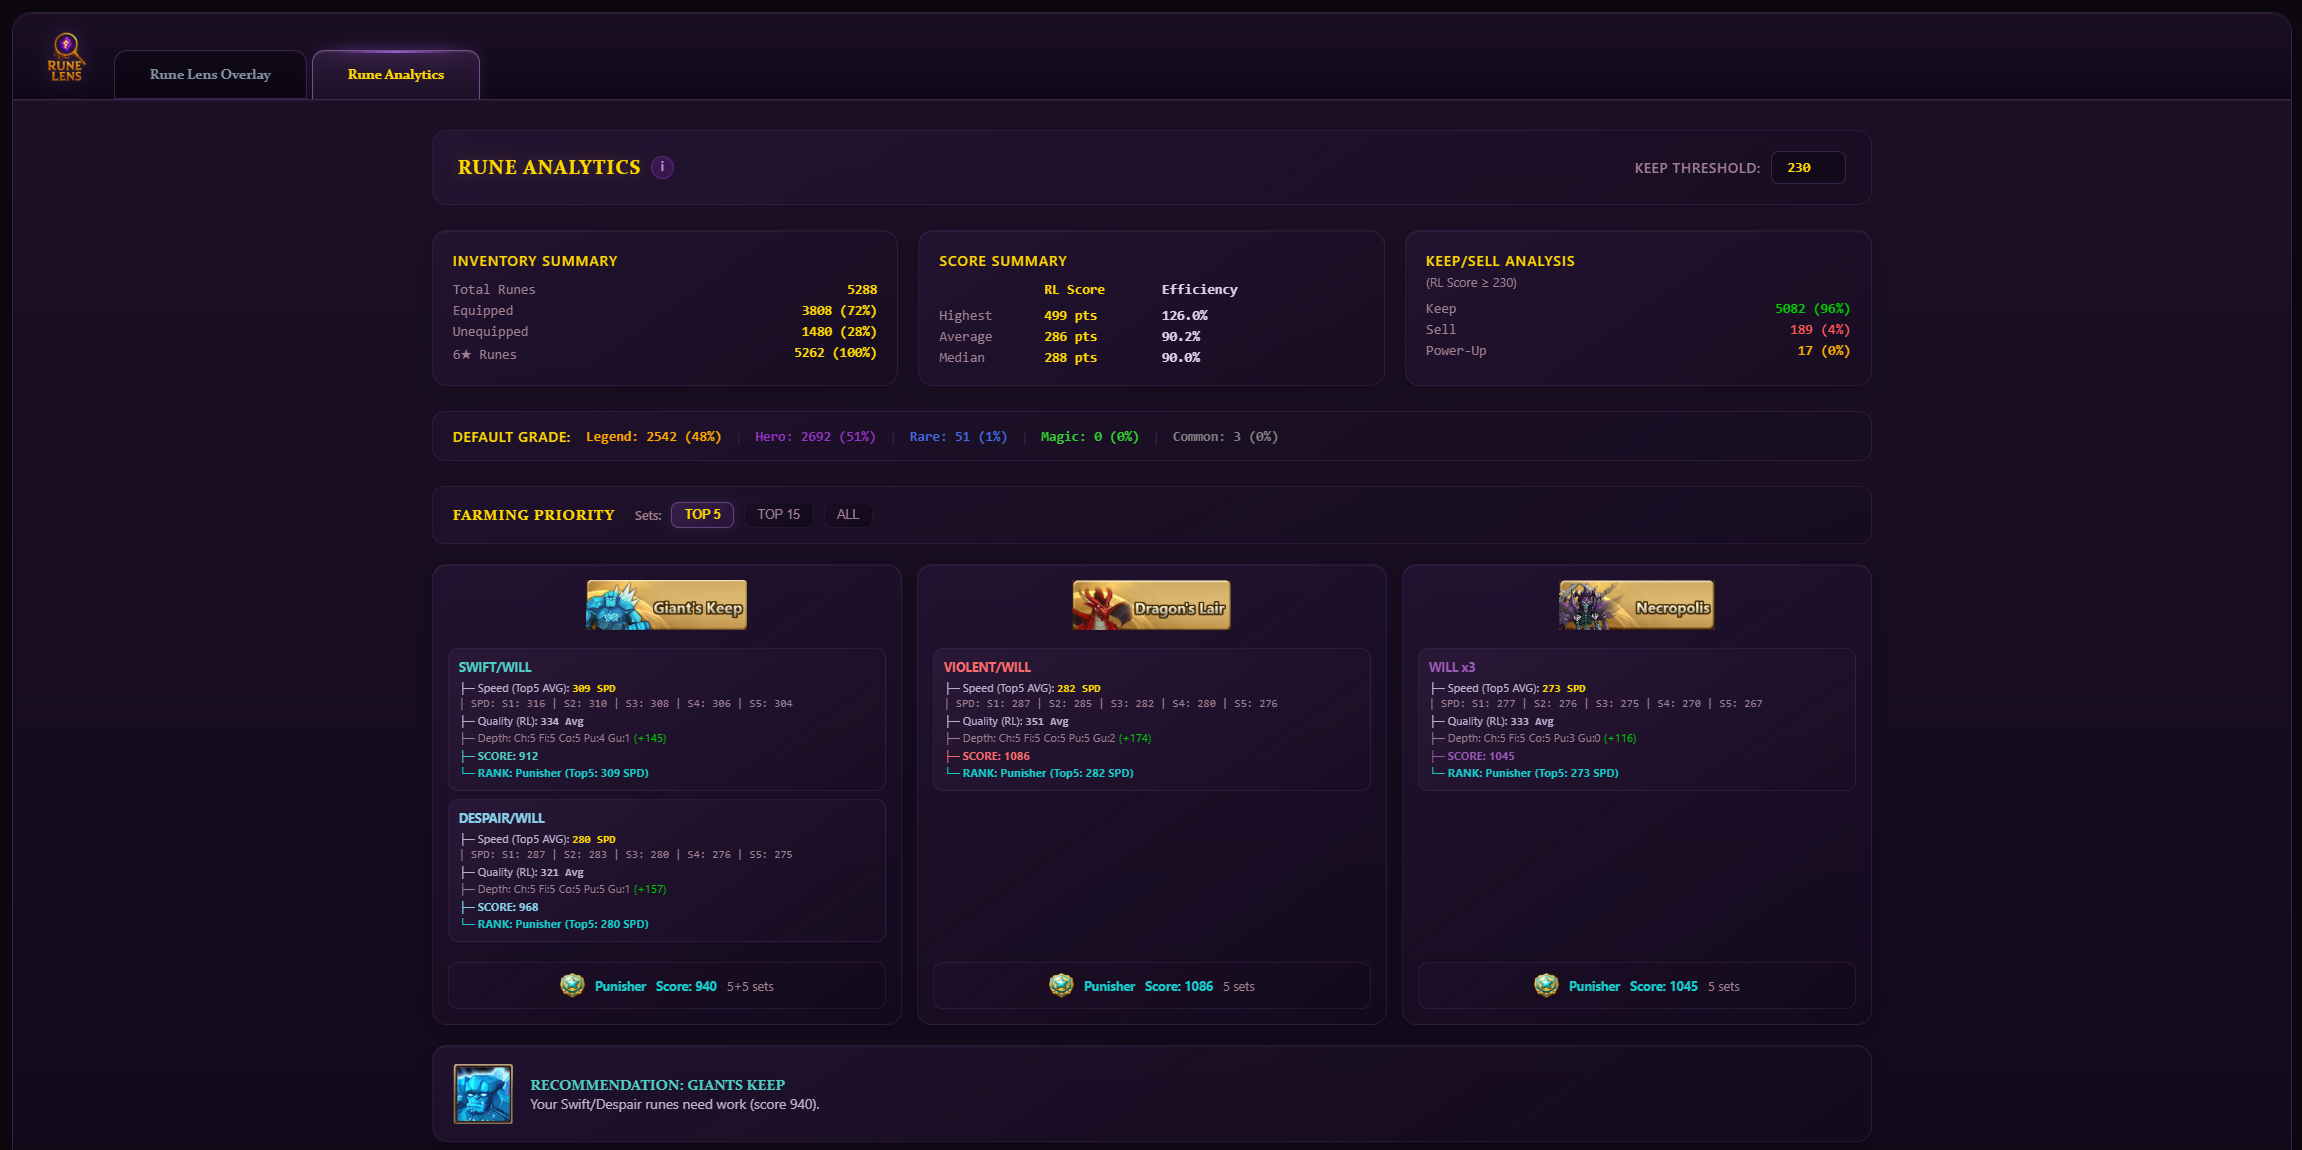The width and height of the screenshot is (2302, 1150).
Task: Show ALL farming priority sets
Action: [847, 514]
